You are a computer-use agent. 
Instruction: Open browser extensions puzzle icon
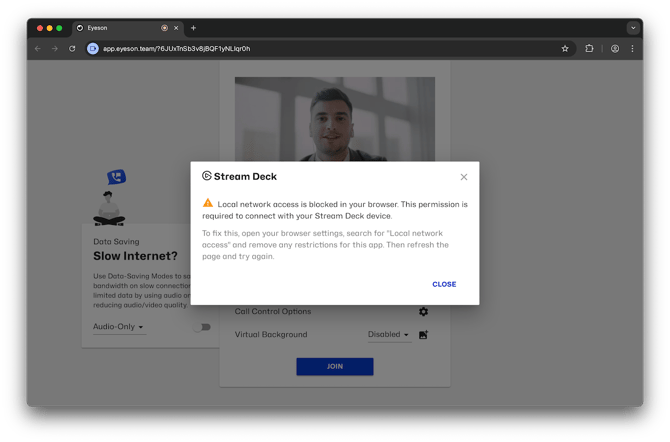click(x=589, y=49)
